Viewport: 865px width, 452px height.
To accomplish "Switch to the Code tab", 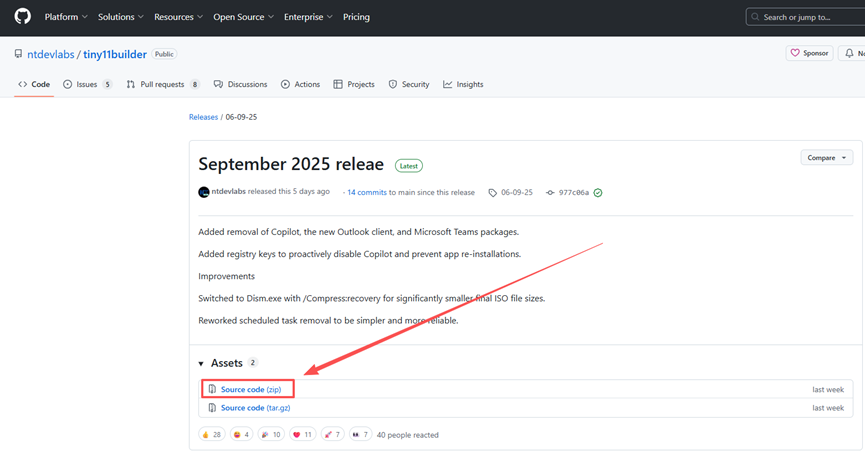I will click(x=34, y=84).
